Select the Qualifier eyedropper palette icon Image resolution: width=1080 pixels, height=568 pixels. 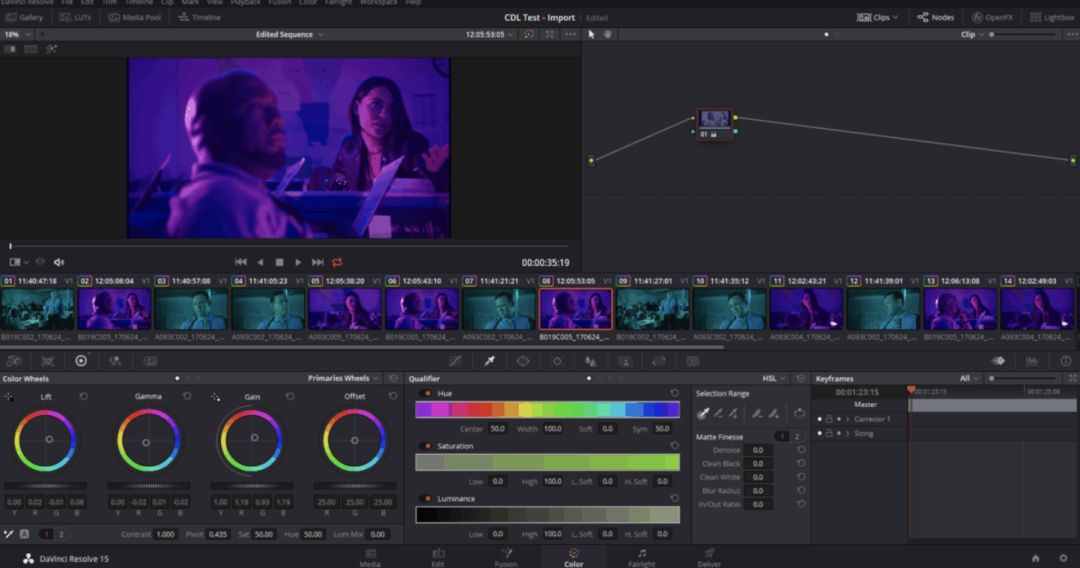pos(489,361)
